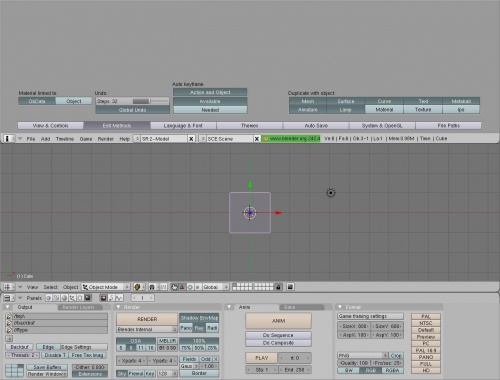Toggle the OSA oversampling button

point(136,341)
